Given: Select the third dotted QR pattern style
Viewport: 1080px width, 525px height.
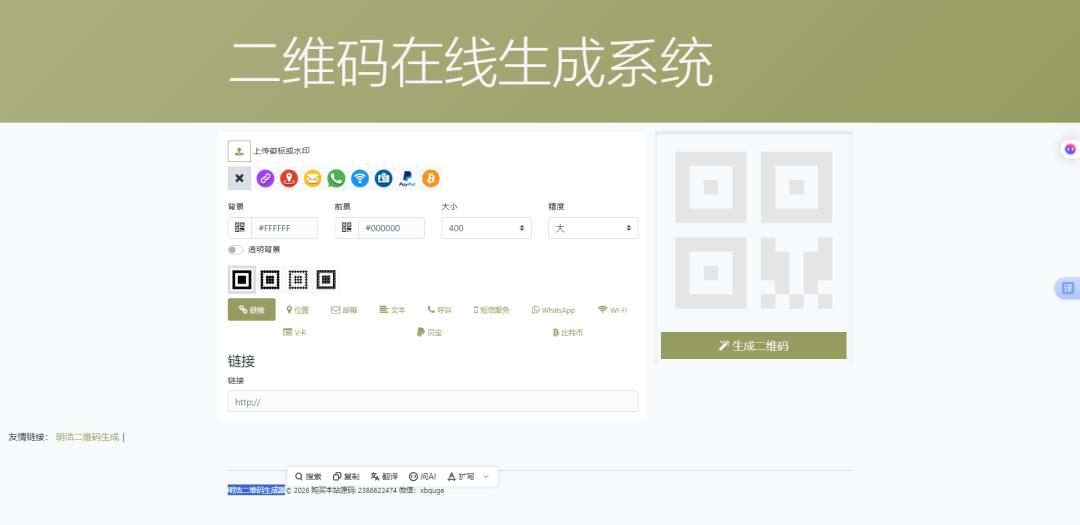Looking at the screenshot, I should (298, 280).
